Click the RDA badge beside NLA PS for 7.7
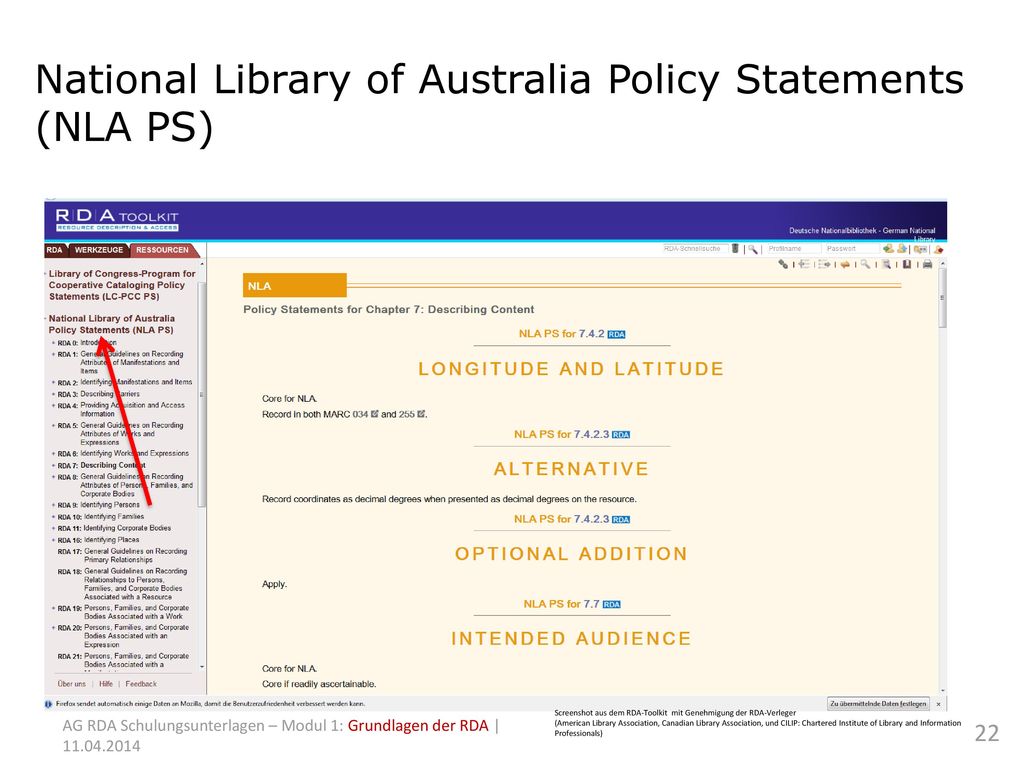Viewport: 1024px width, 768px height. coord(611,605)
